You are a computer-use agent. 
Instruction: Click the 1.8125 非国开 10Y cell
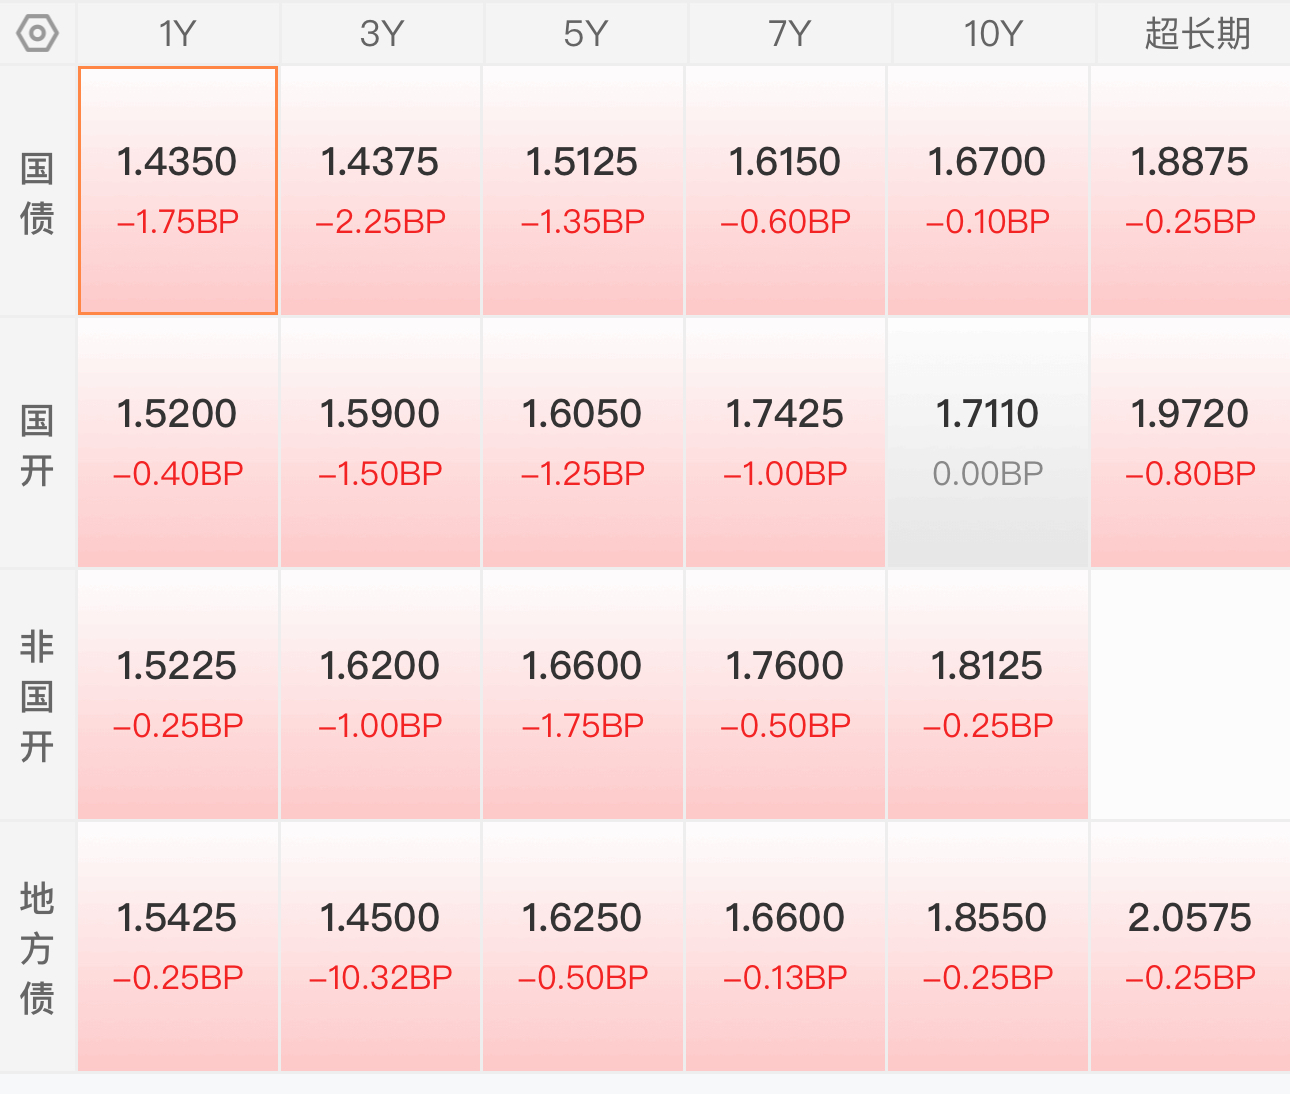(x=987, y=694)
